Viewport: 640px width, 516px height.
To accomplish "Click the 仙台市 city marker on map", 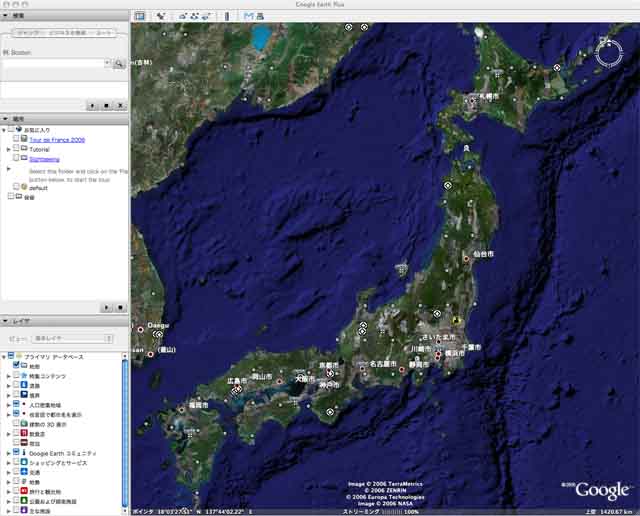I will tap(466, 259).
